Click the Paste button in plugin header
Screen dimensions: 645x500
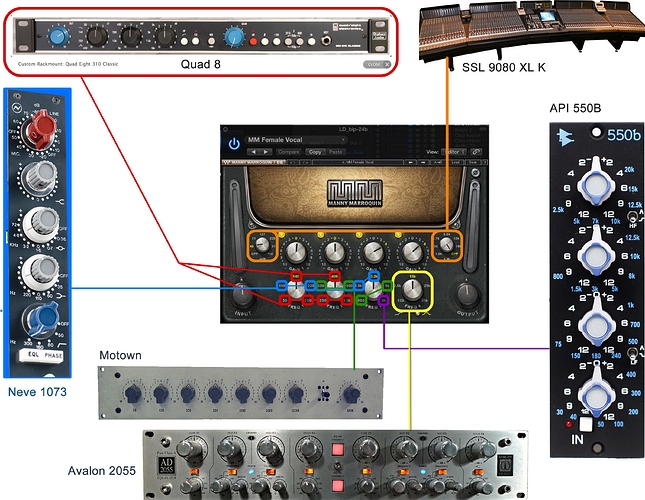[335, 152]
